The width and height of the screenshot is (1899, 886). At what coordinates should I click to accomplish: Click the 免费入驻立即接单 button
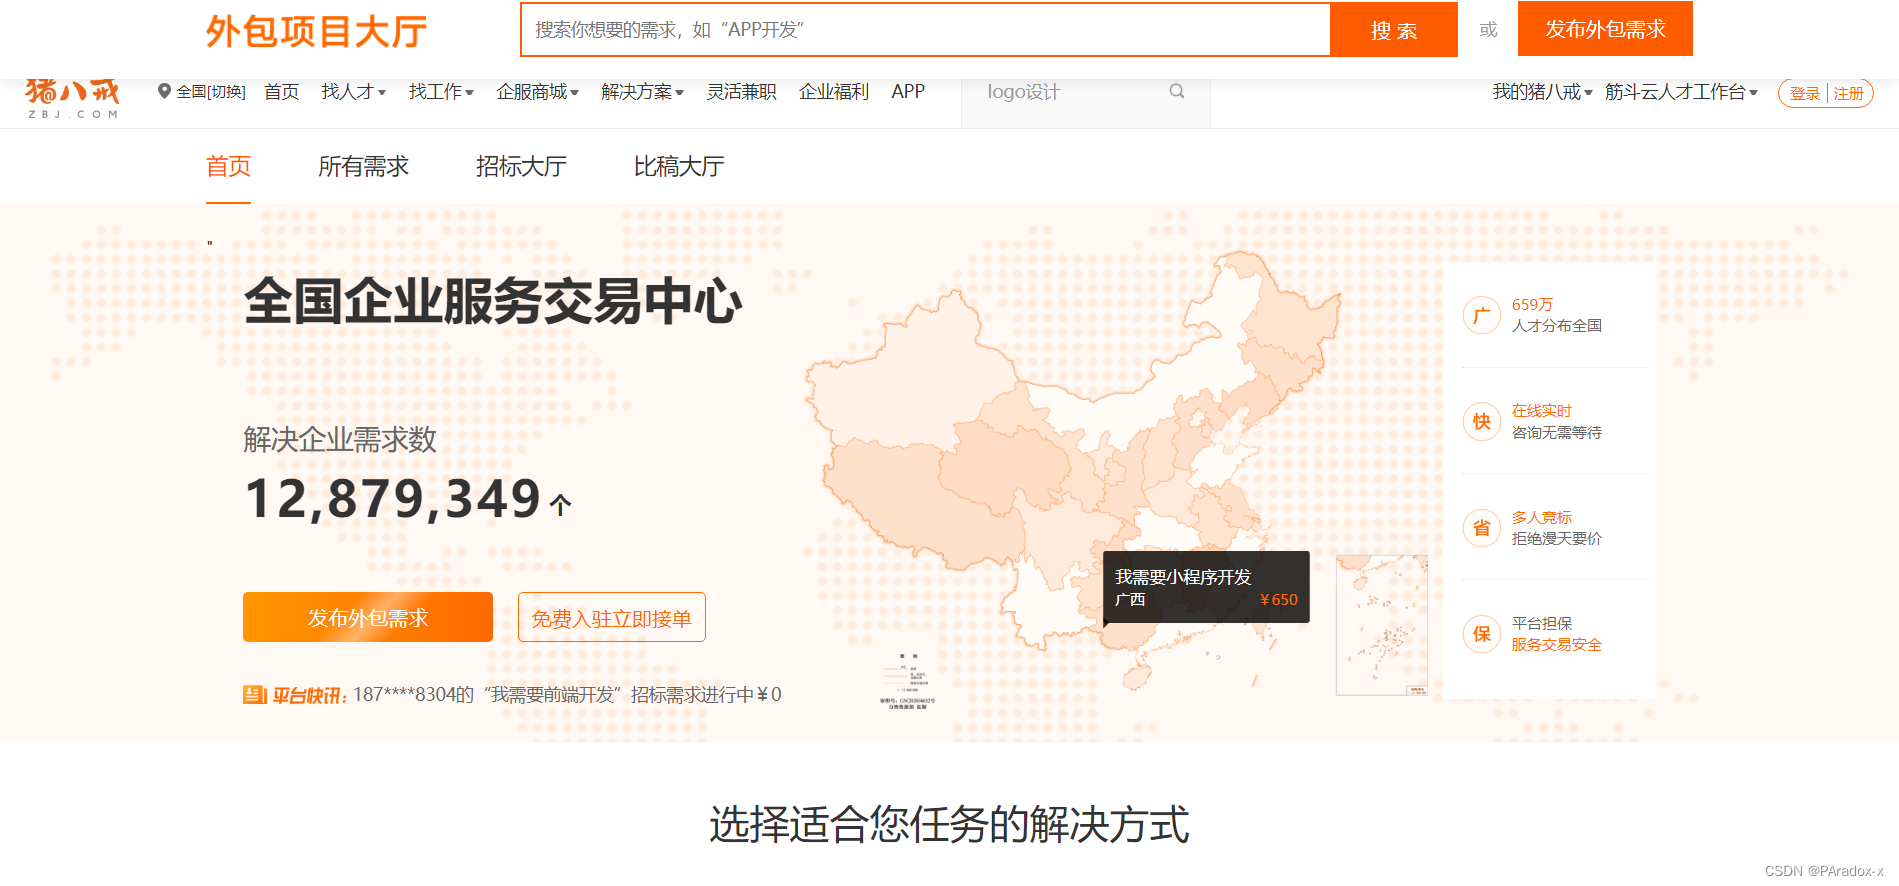612,617
